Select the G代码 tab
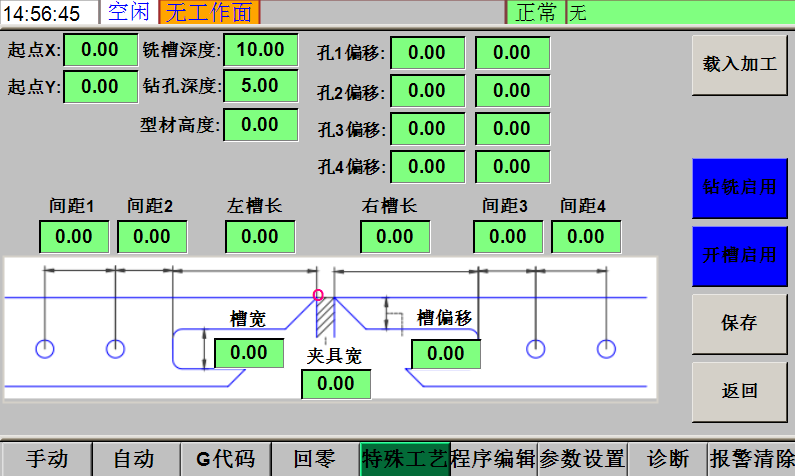795x476 pixels. coord(225,459)
